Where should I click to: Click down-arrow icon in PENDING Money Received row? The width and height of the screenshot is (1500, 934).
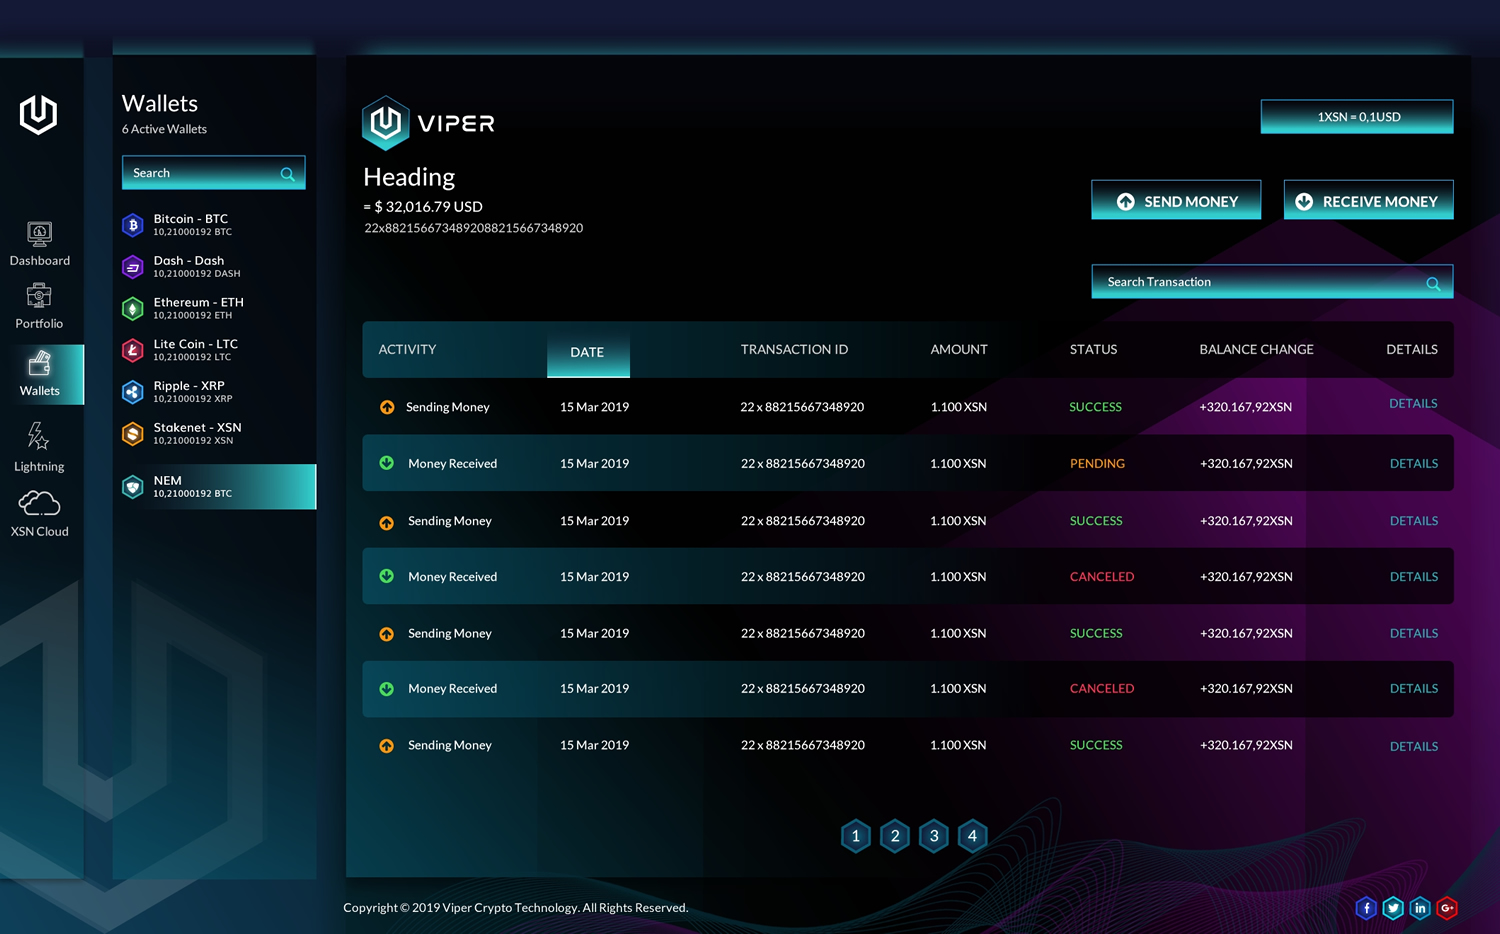pyautogui.click(x=387, y=463)
